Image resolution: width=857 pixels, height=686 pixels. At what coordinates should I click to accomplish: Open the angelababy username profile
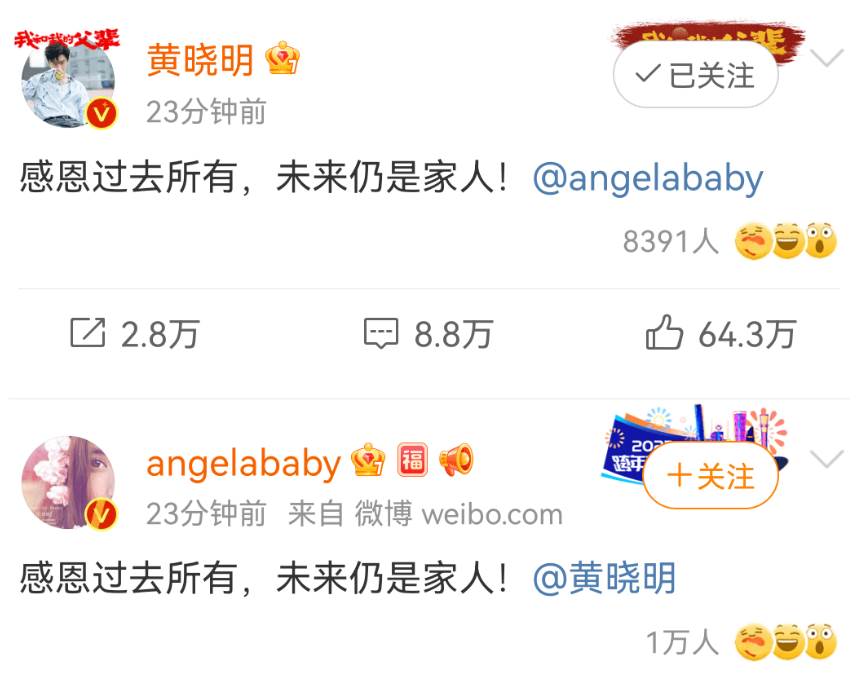[244, 464]
